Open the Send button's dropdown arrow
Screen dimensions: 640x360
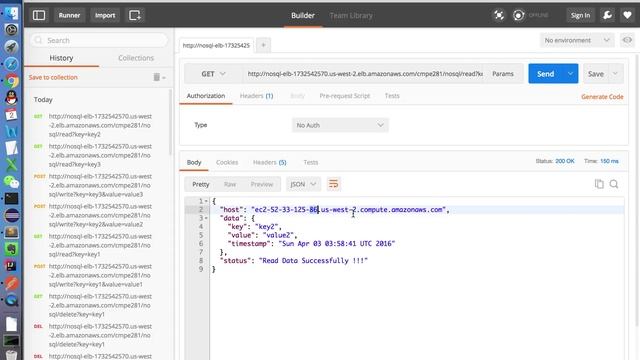click(x=570, y=74)
